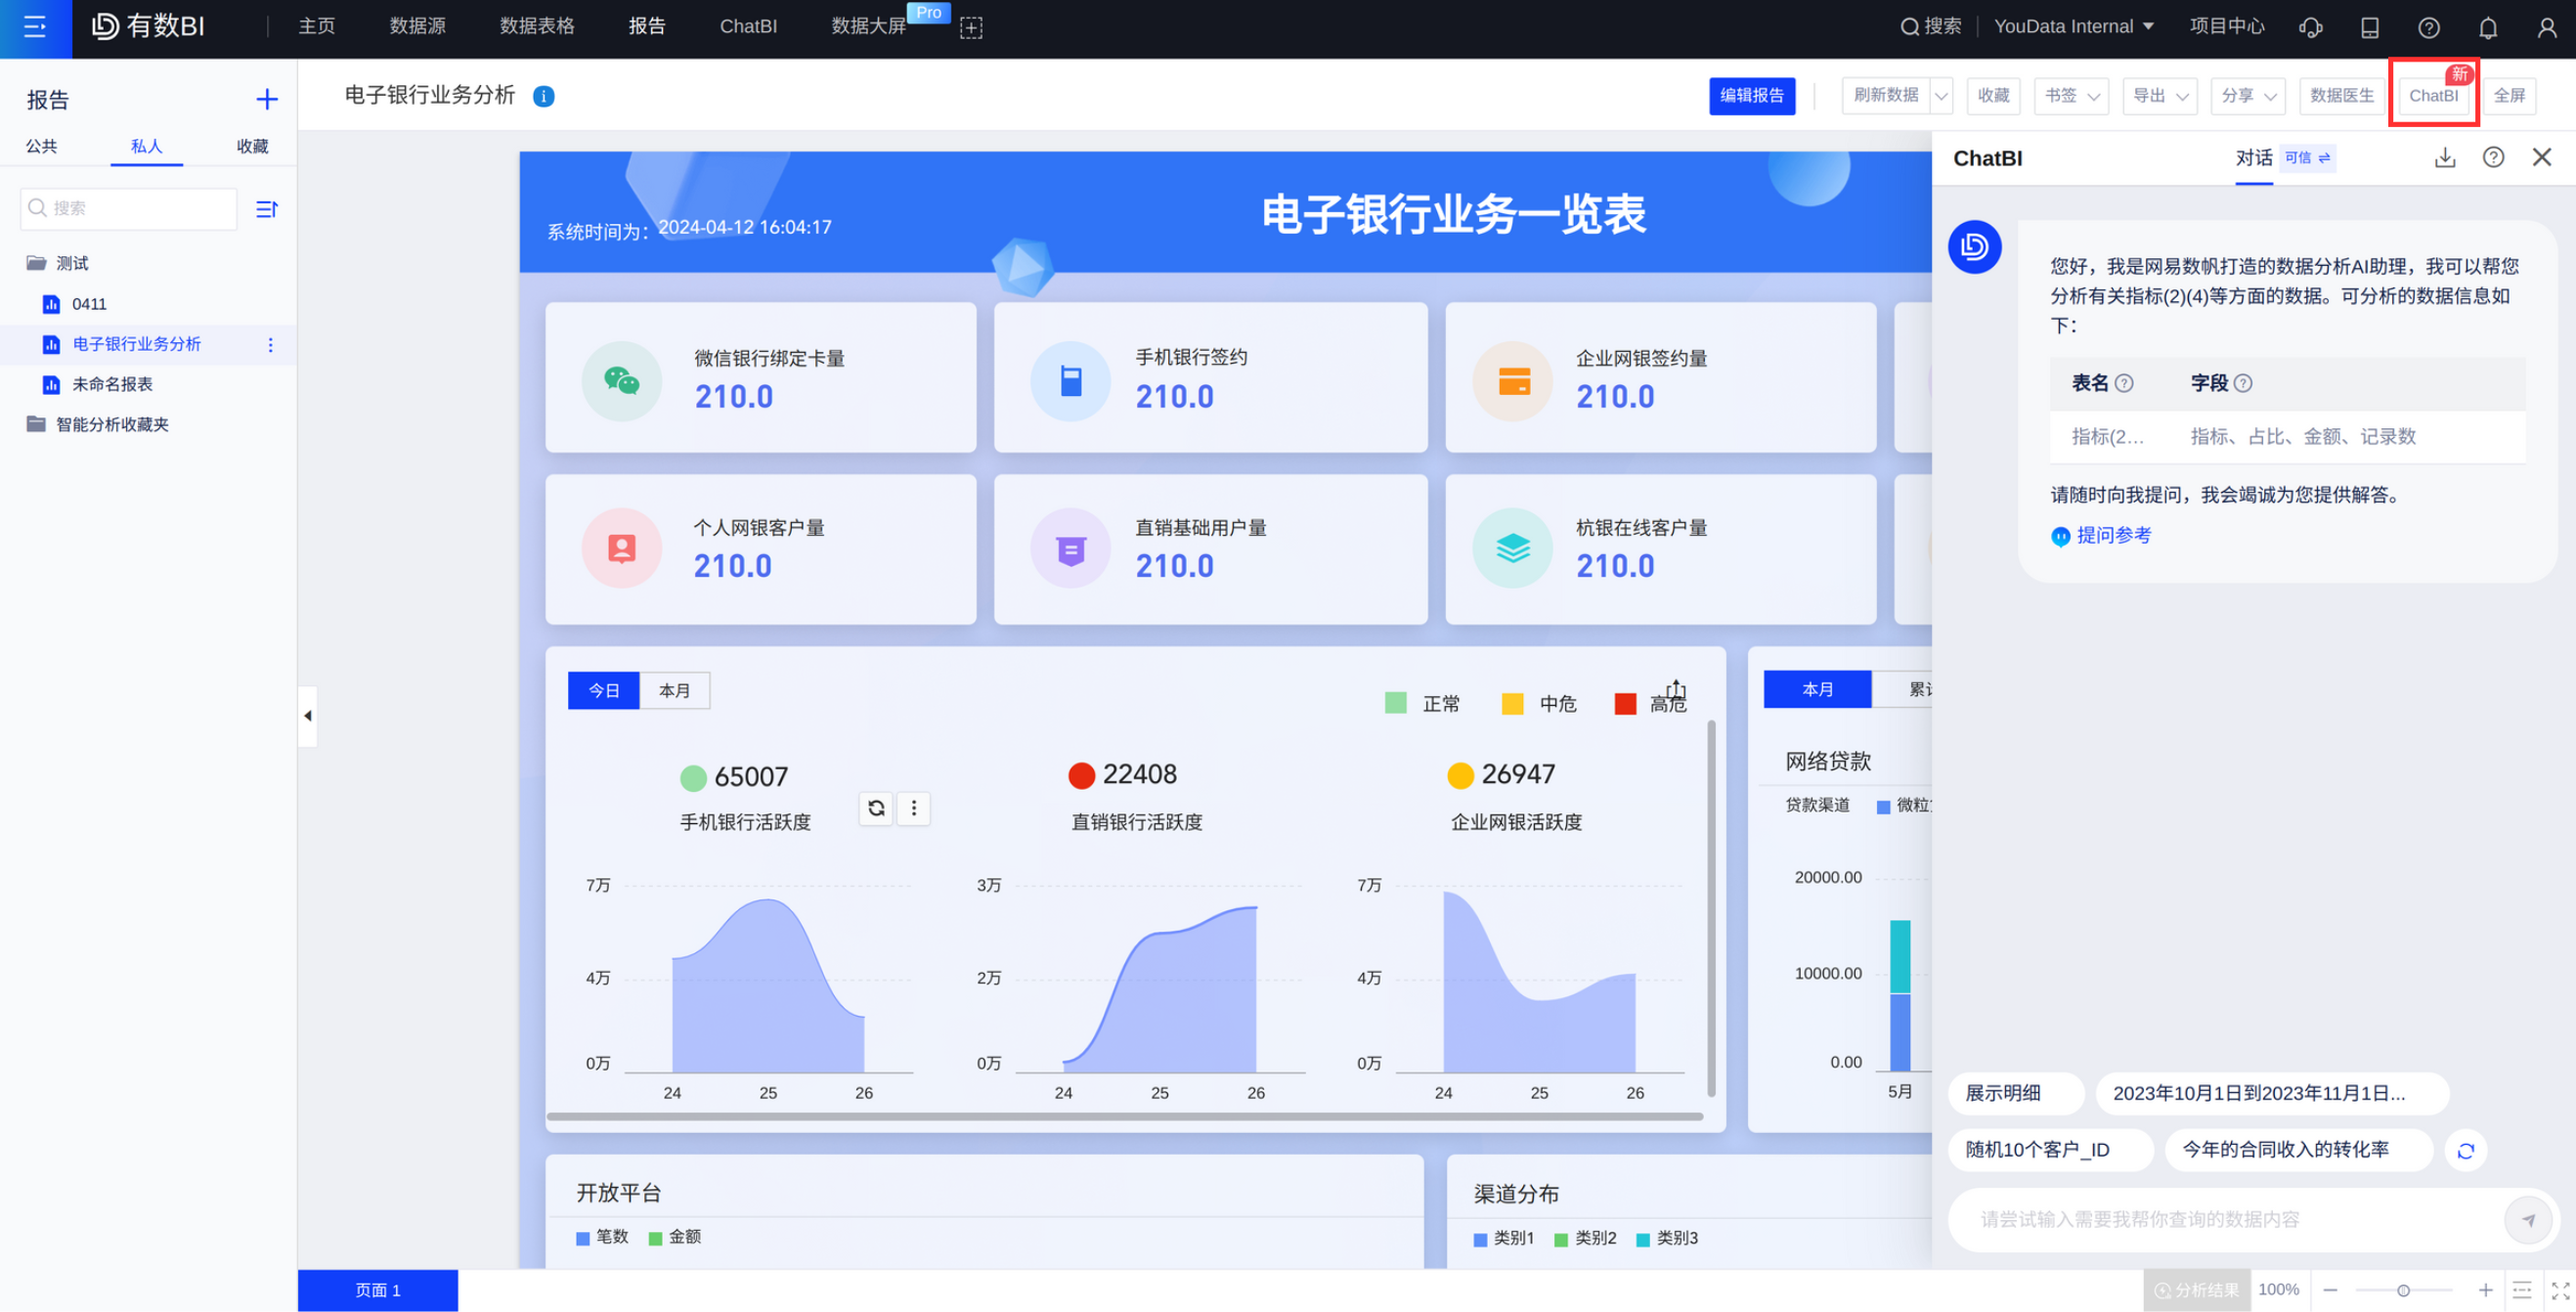This screenshot has height=1312, width=2576.
Task: Click the report info icon next to title
Action: coord(543,96)
